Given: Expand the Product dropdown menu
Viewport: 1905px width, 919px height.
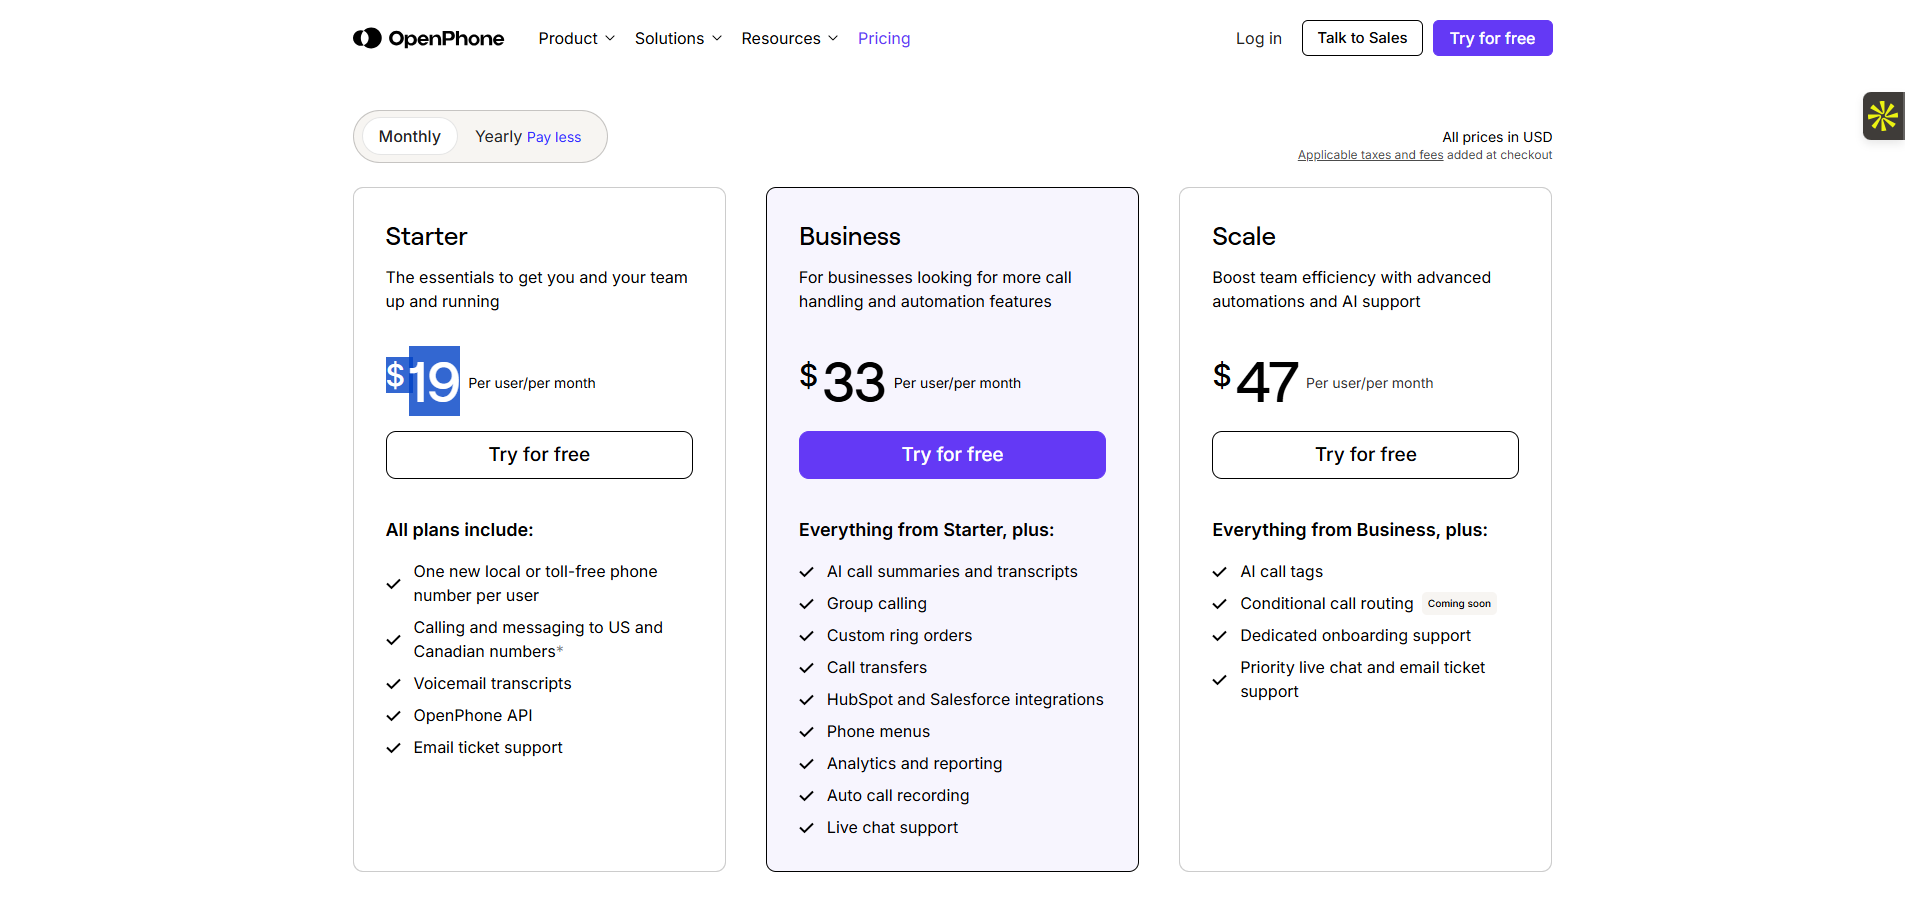Looking at the screenshot, I should point(576,39).
